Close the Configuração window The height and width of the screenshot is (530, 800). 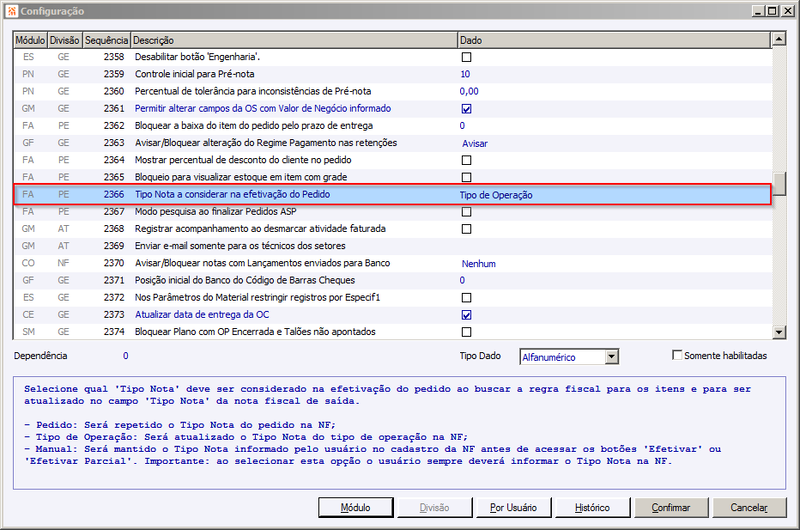(x=788, y=11)
